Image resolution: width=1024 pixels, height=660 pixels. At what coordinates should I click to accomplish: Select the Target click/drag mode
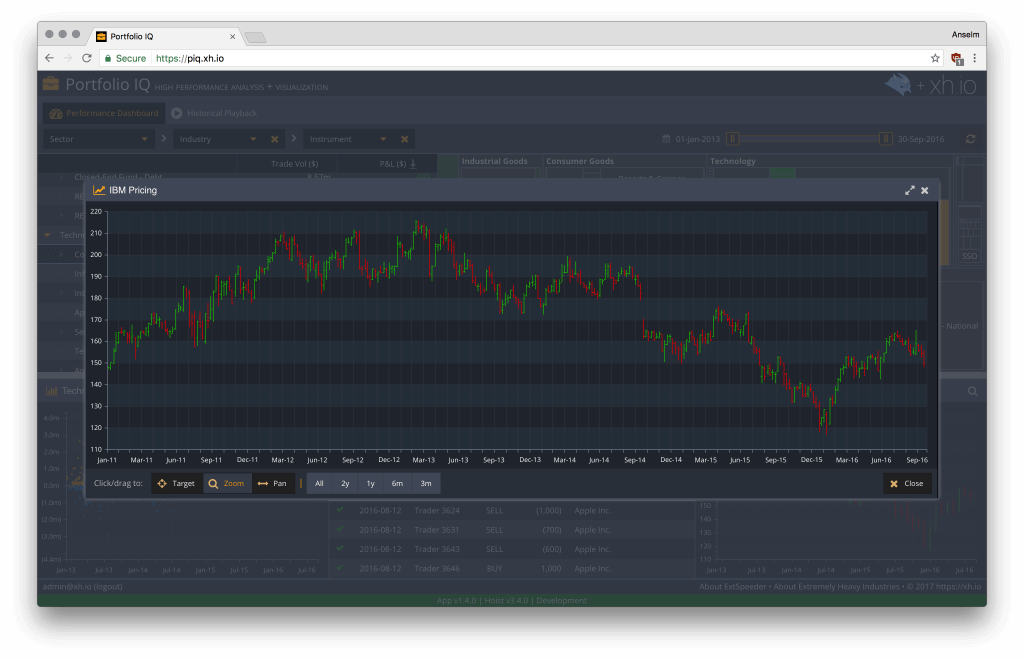point(176,484)
